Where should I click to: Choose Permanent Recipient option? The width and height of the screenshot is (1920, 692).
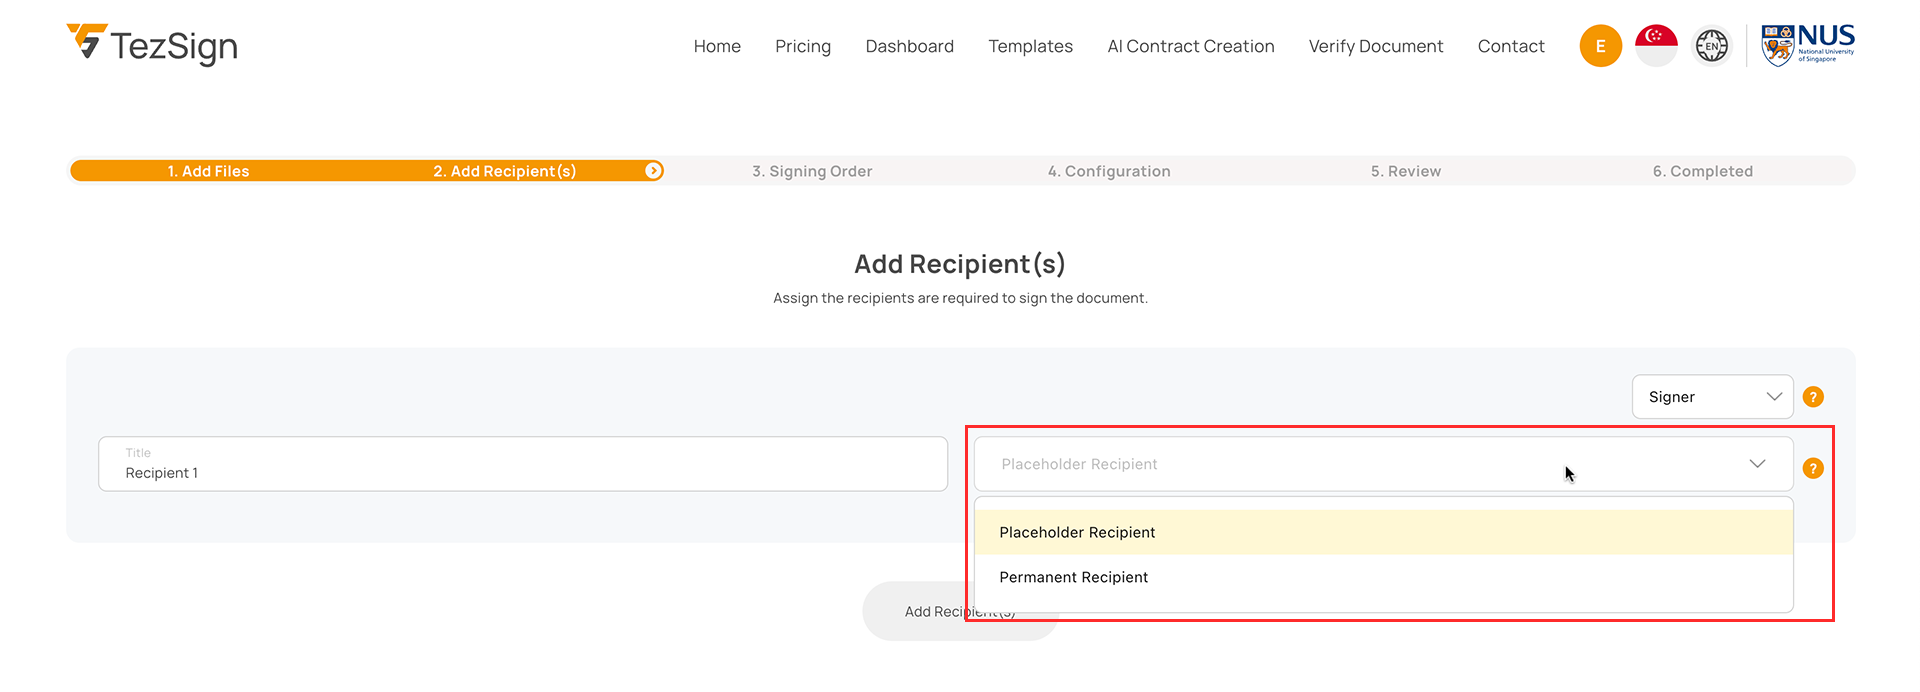[x=1073, y=577]
